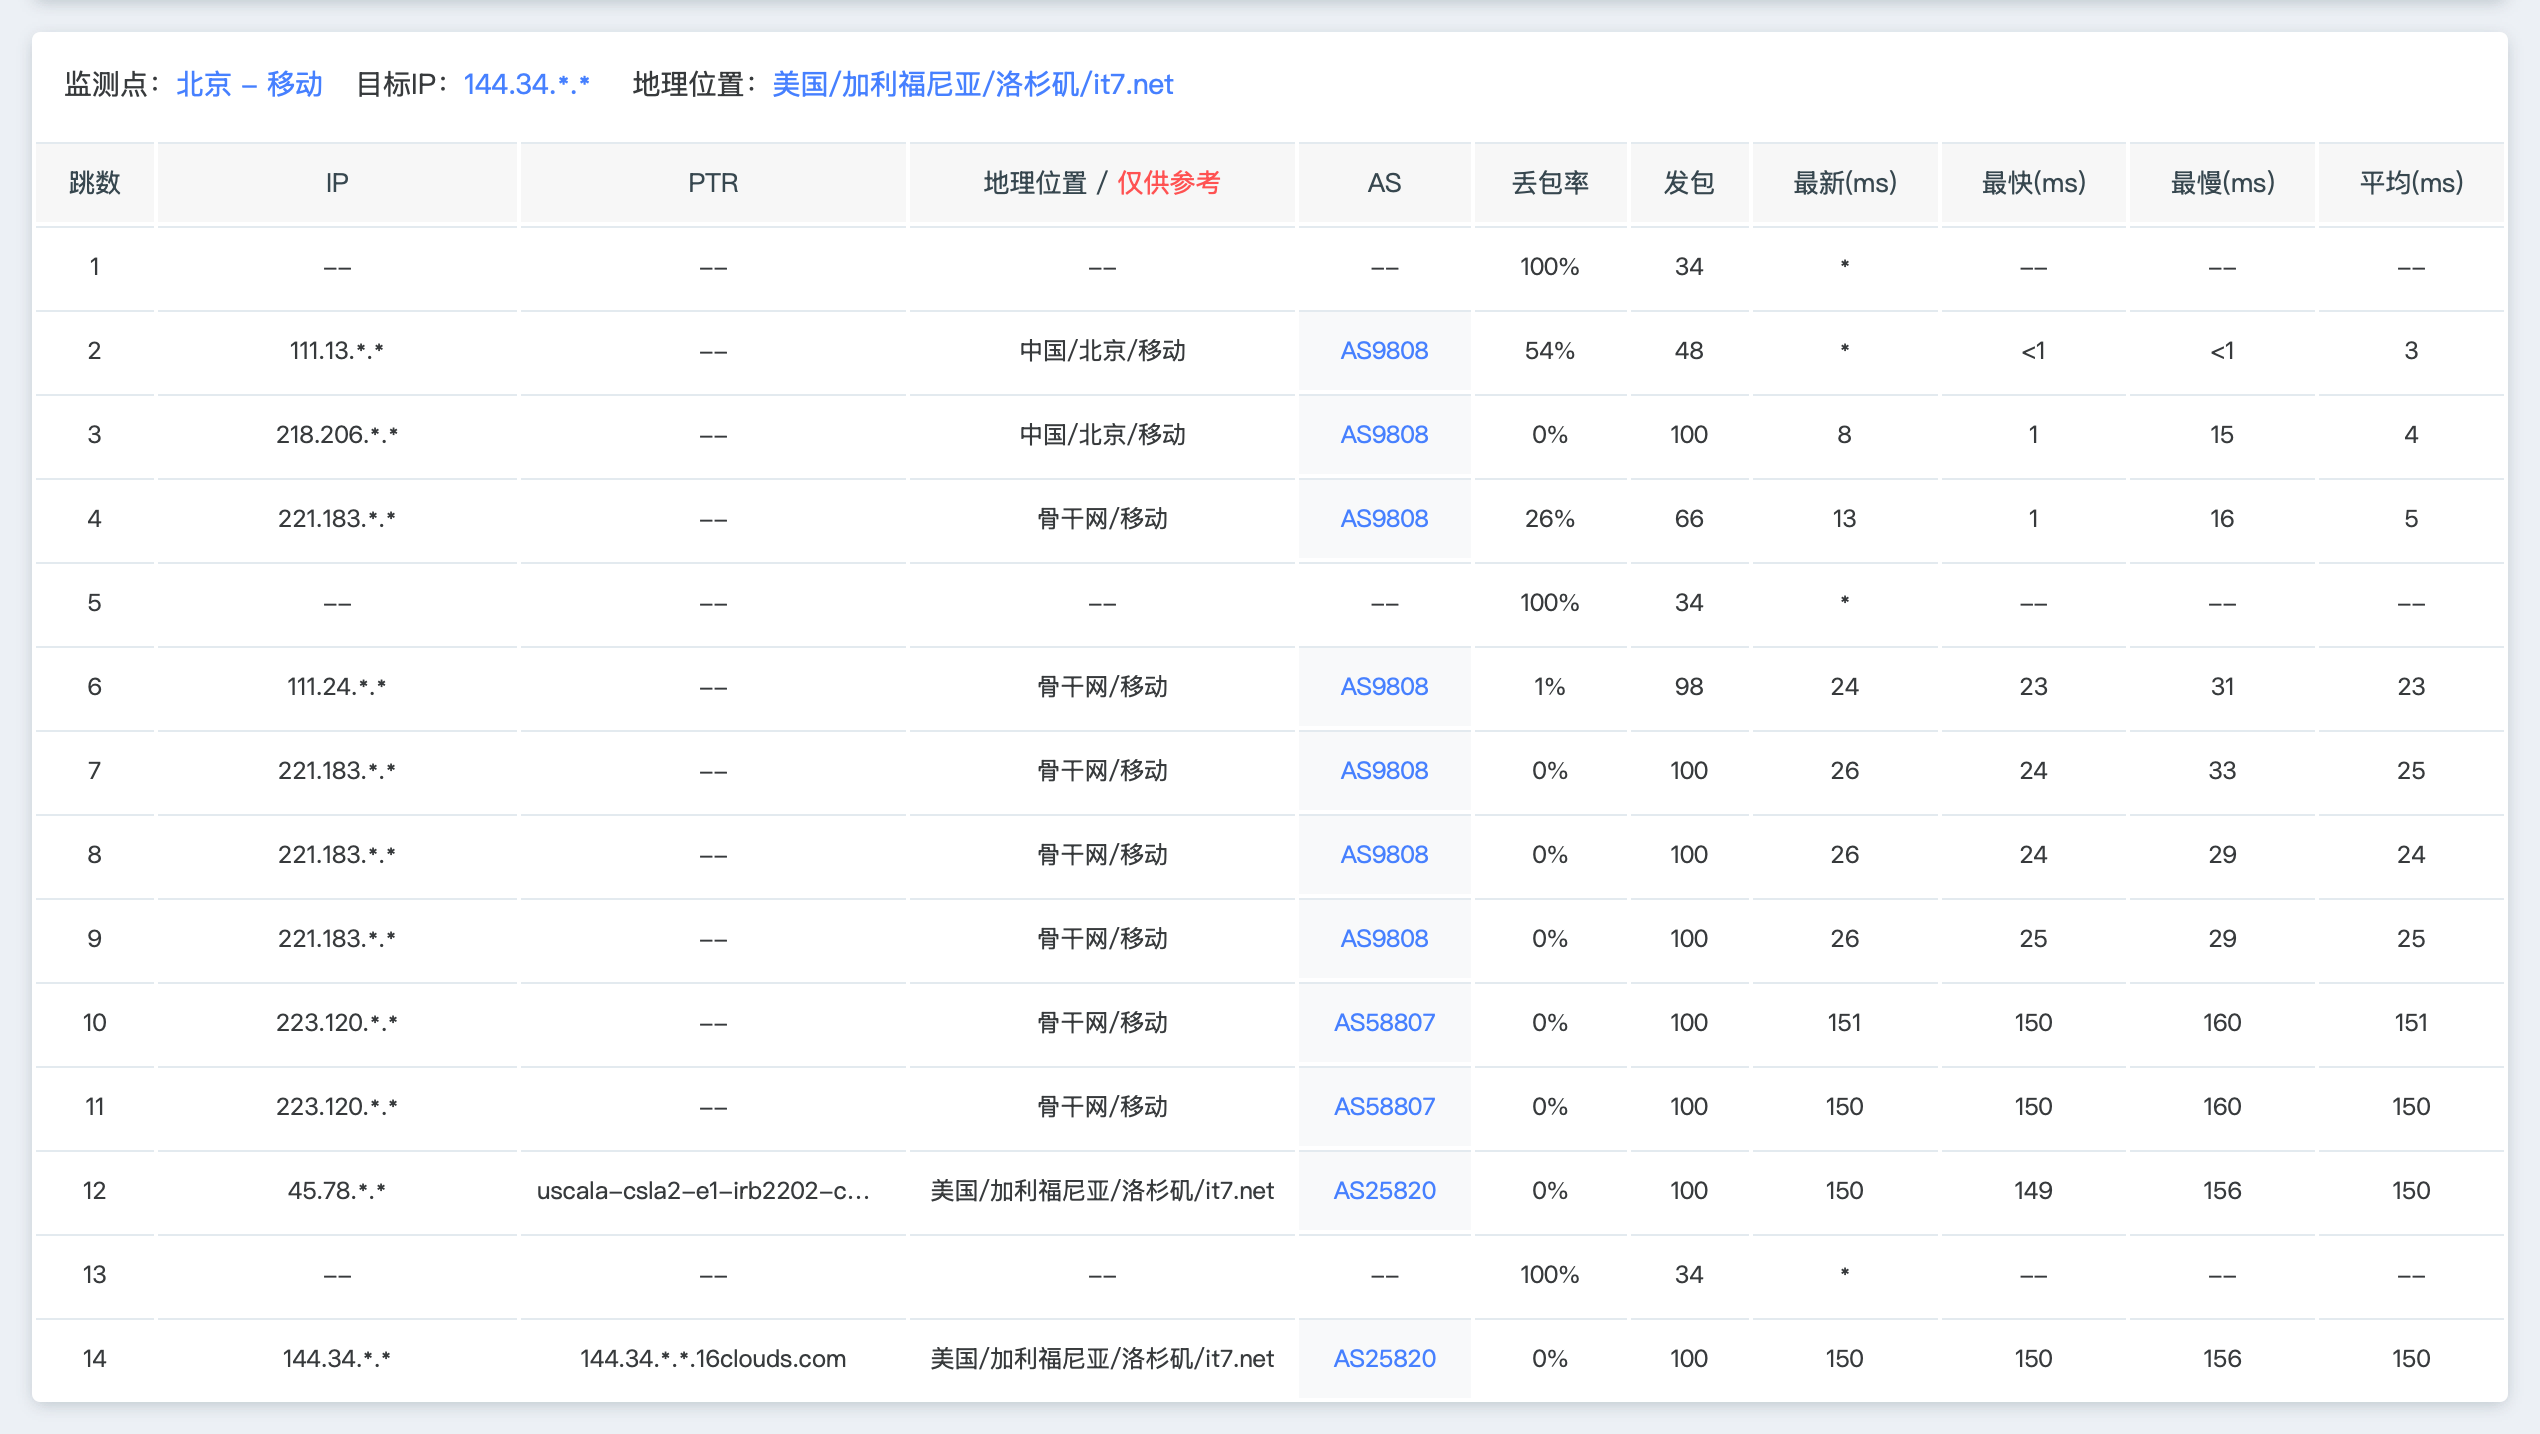2540x1434 pixels.
Task: Click the 跳数 column header
Action: tap(94, 183)
